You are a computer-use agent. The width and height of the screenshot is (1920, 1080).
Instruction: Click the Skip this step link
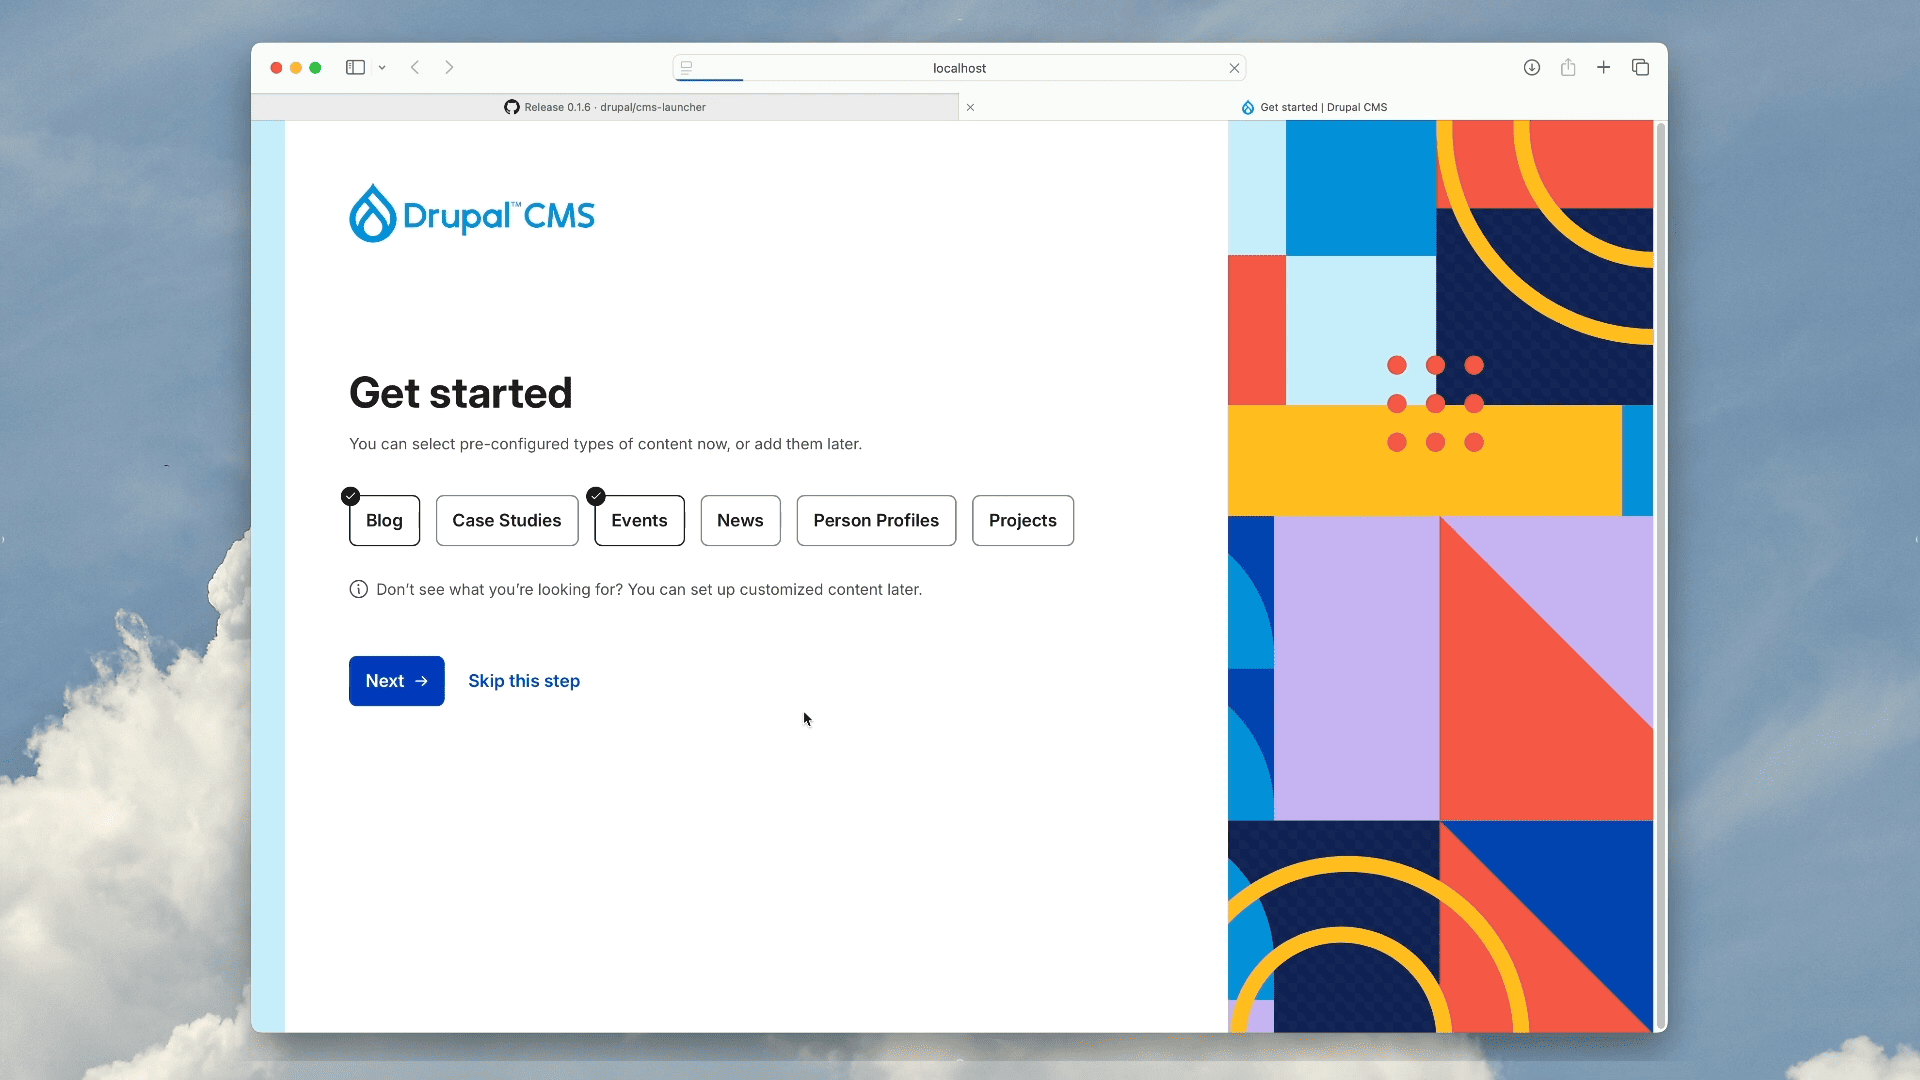[x=523, y=681]
